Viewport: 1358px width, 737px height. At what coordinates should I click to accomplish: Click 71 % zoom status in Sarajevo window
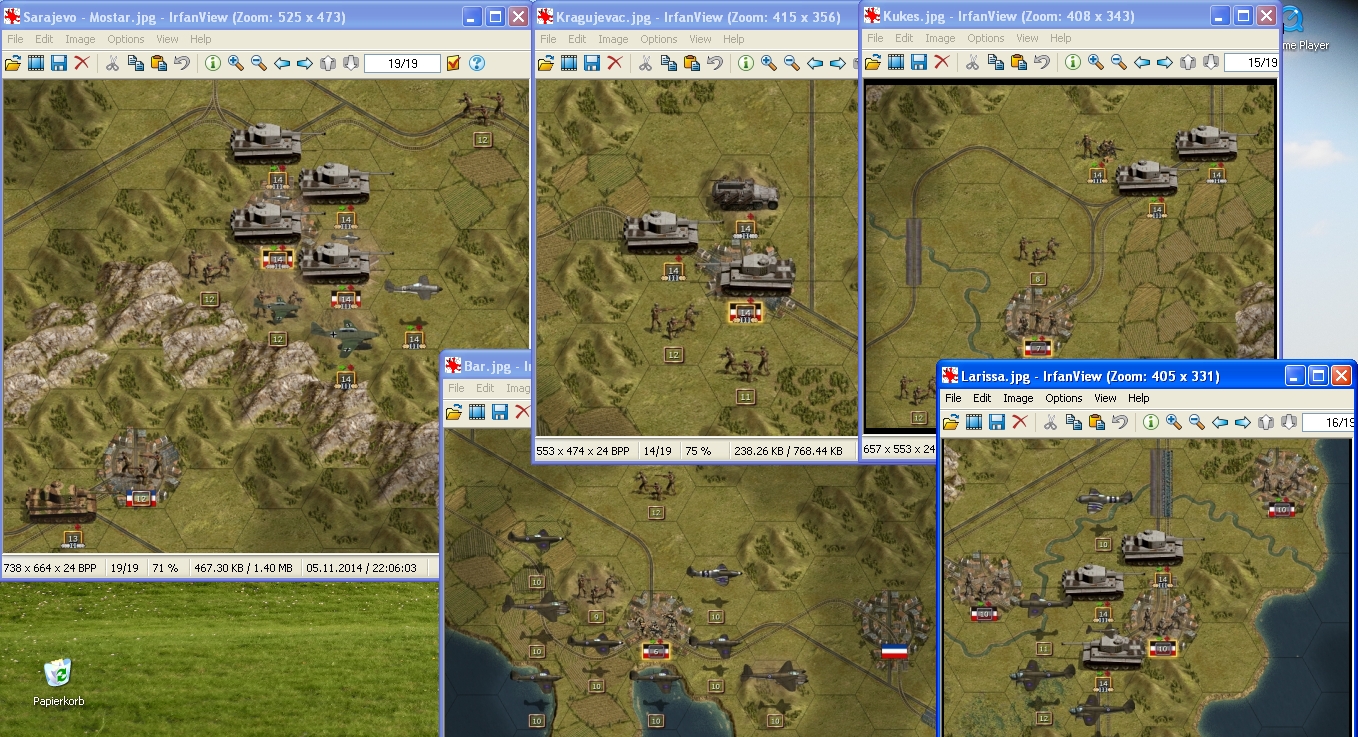pyautogui.click(x=165, y=568)
